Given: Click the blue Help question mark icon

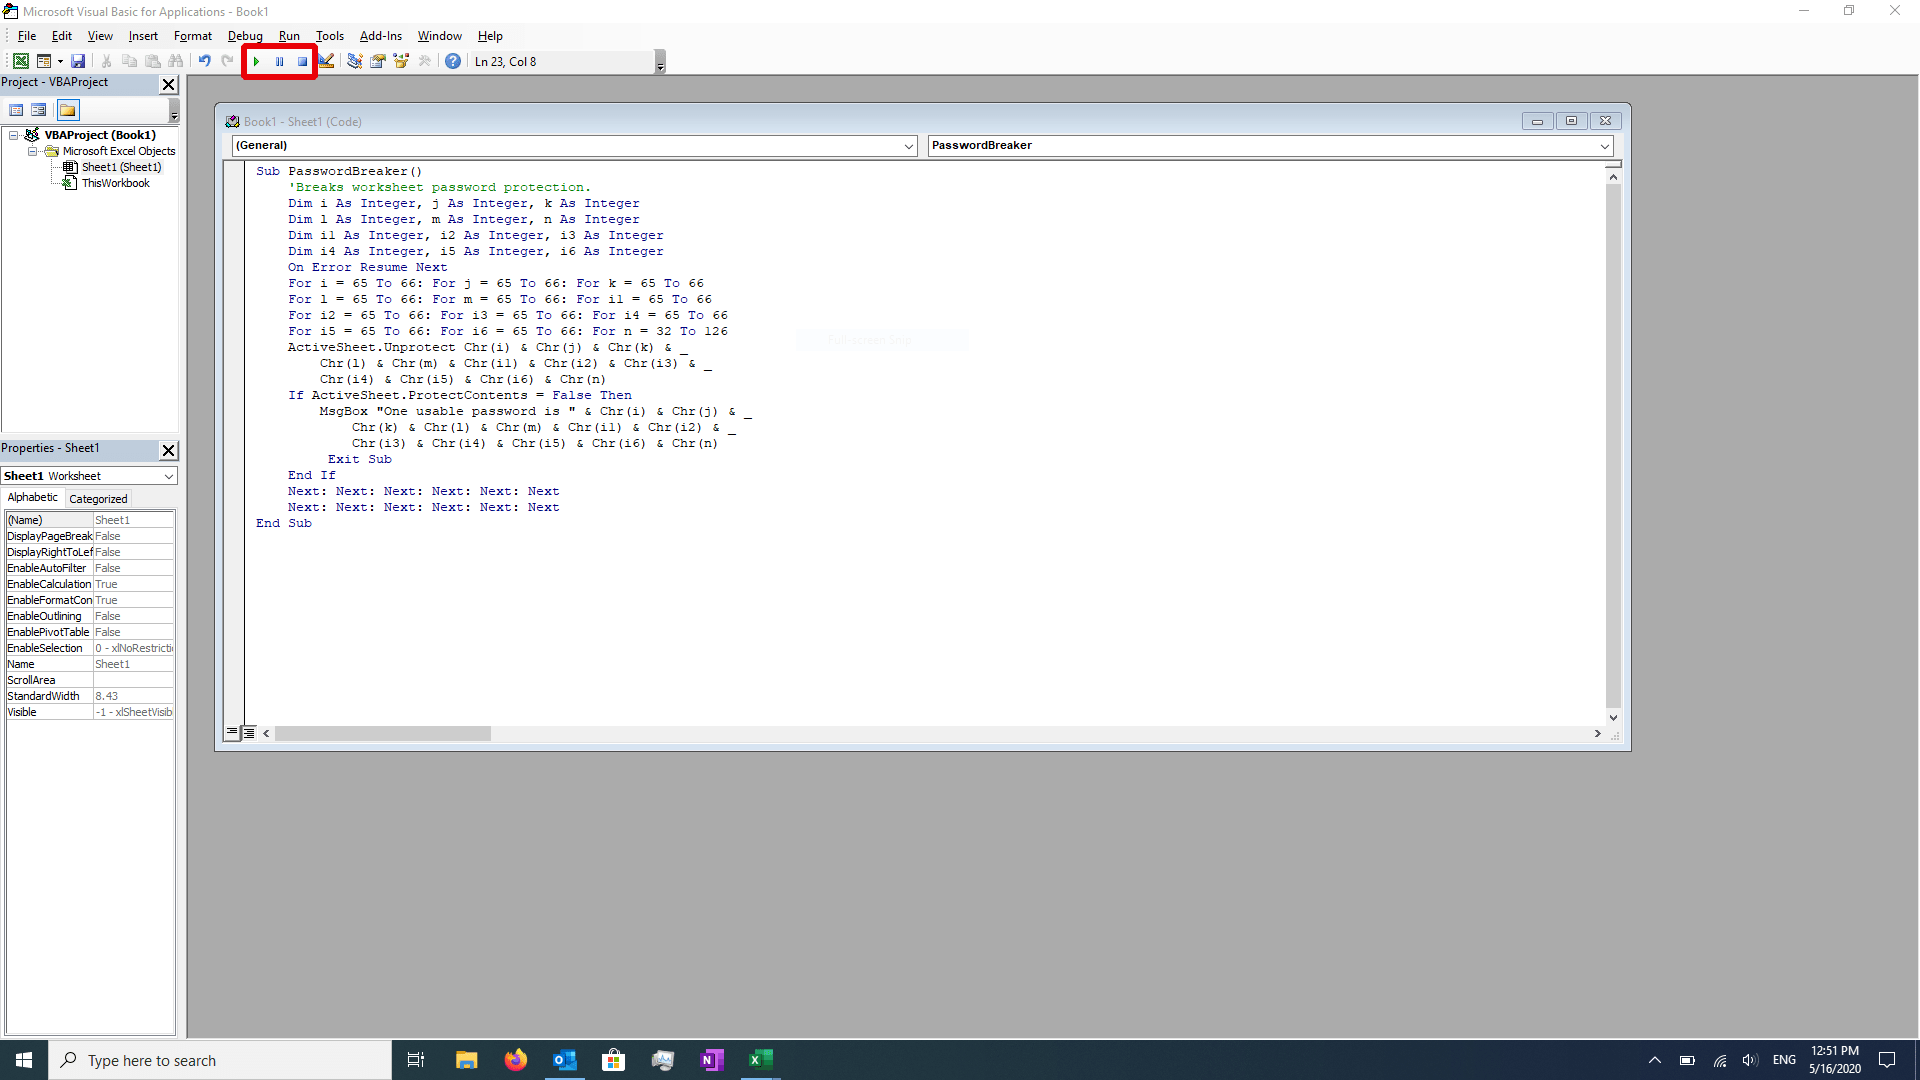Looking at the screenshot, I should 453,62.
